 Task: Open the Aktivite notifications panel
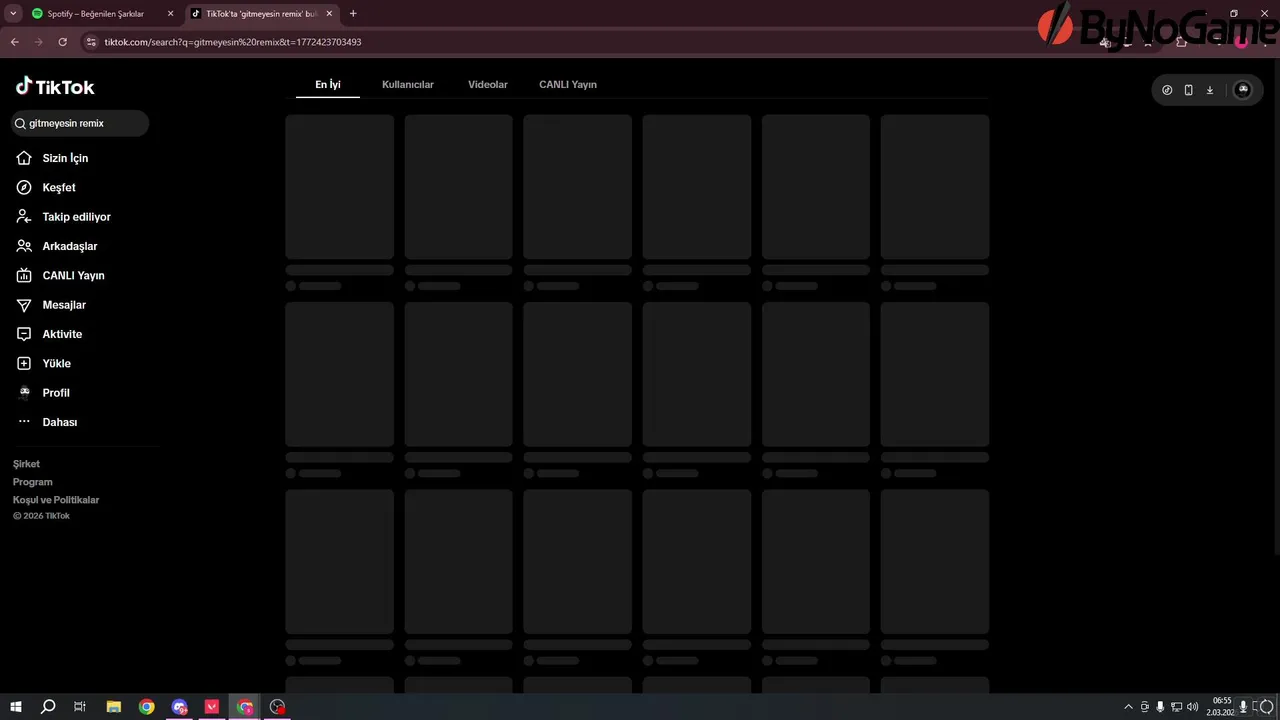[49, 334]
